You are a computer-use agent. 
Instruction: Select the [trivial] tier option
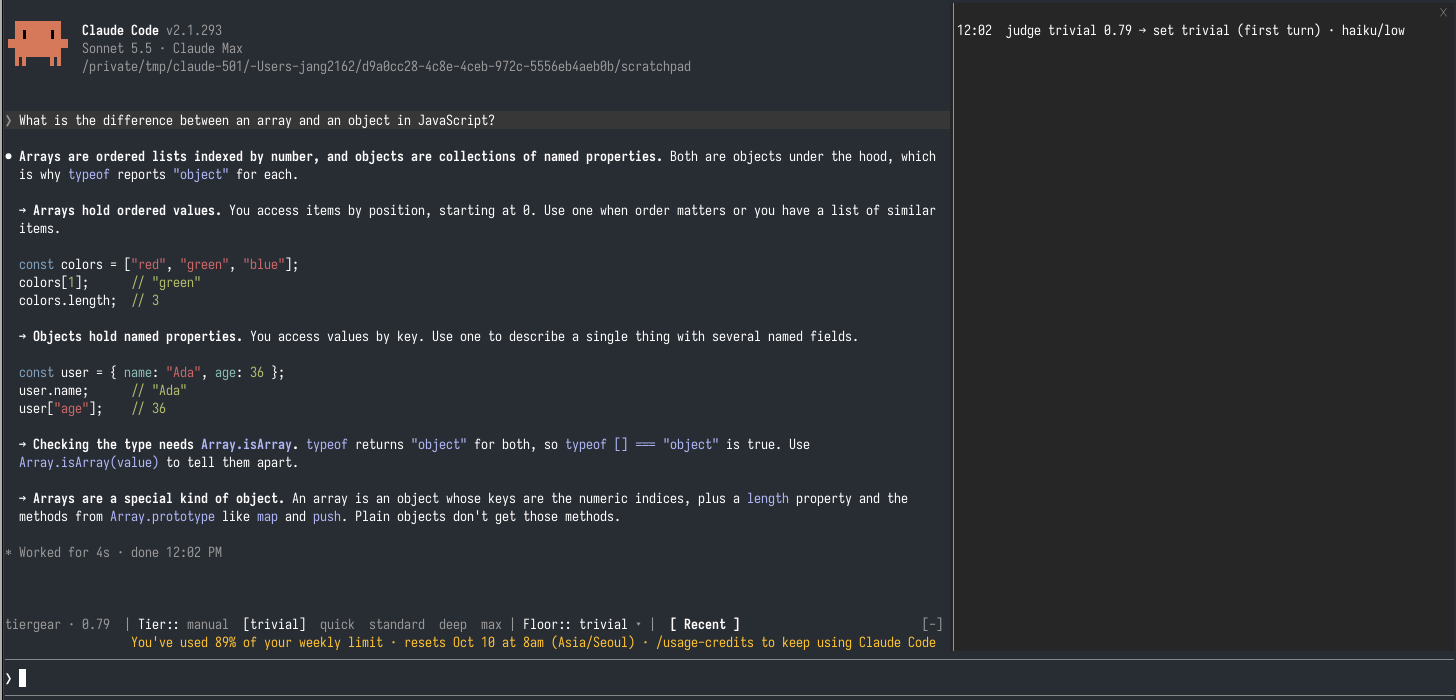274,624
